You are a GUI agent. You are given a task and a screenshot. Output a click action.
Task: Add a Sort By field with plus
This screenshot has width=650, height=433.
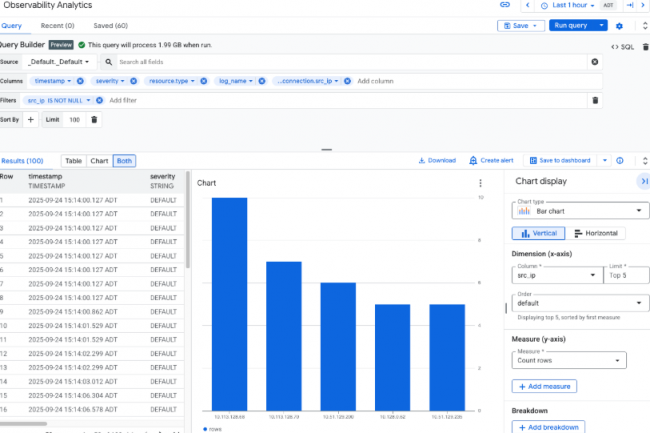[30, 120]
